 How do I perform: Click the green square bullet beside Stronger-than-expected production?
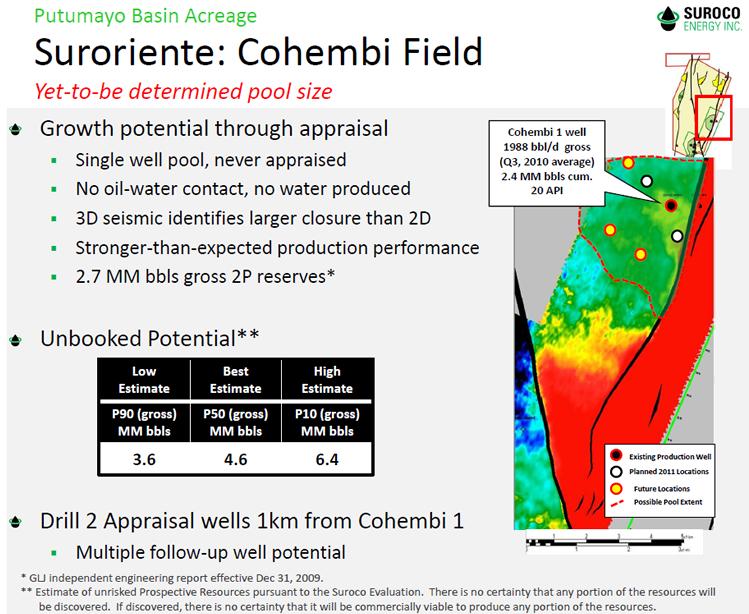pos(54,248)
